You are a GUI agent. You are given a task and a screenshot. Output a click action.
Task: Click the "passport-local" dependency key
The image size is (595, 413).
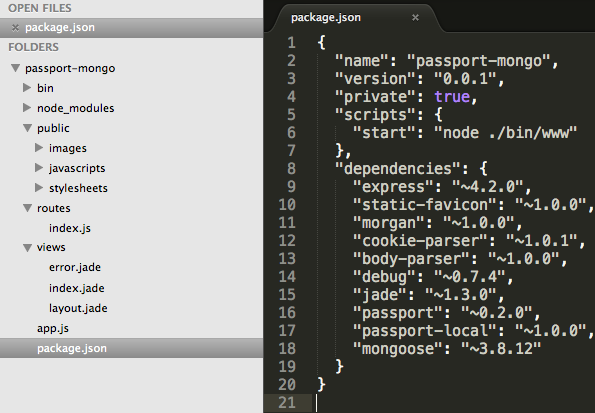[x=425, y=331]
